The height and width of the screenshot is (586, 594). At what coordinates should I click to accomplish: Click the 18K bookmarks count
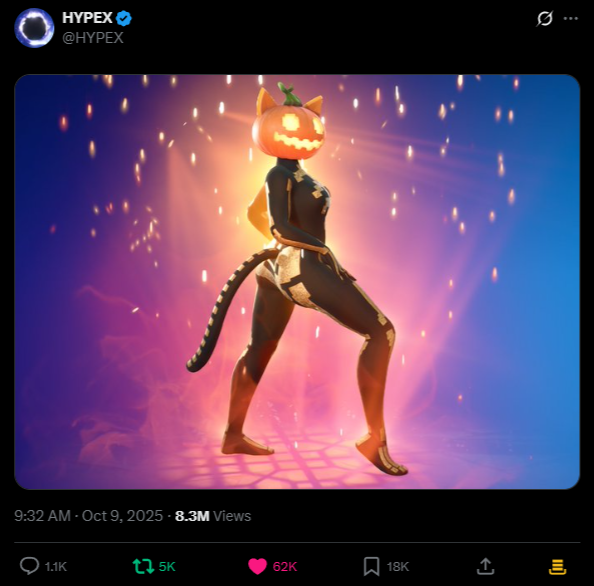click(x=398, y=567)
